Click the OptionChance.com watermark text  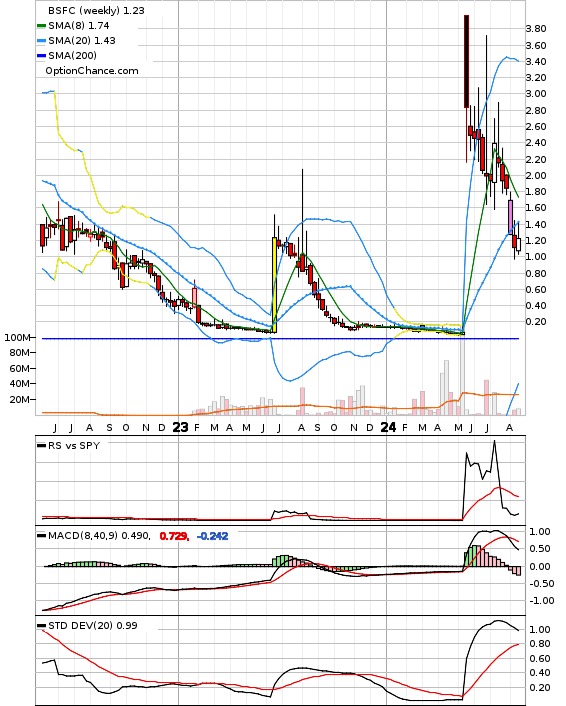tap(92, 71)
